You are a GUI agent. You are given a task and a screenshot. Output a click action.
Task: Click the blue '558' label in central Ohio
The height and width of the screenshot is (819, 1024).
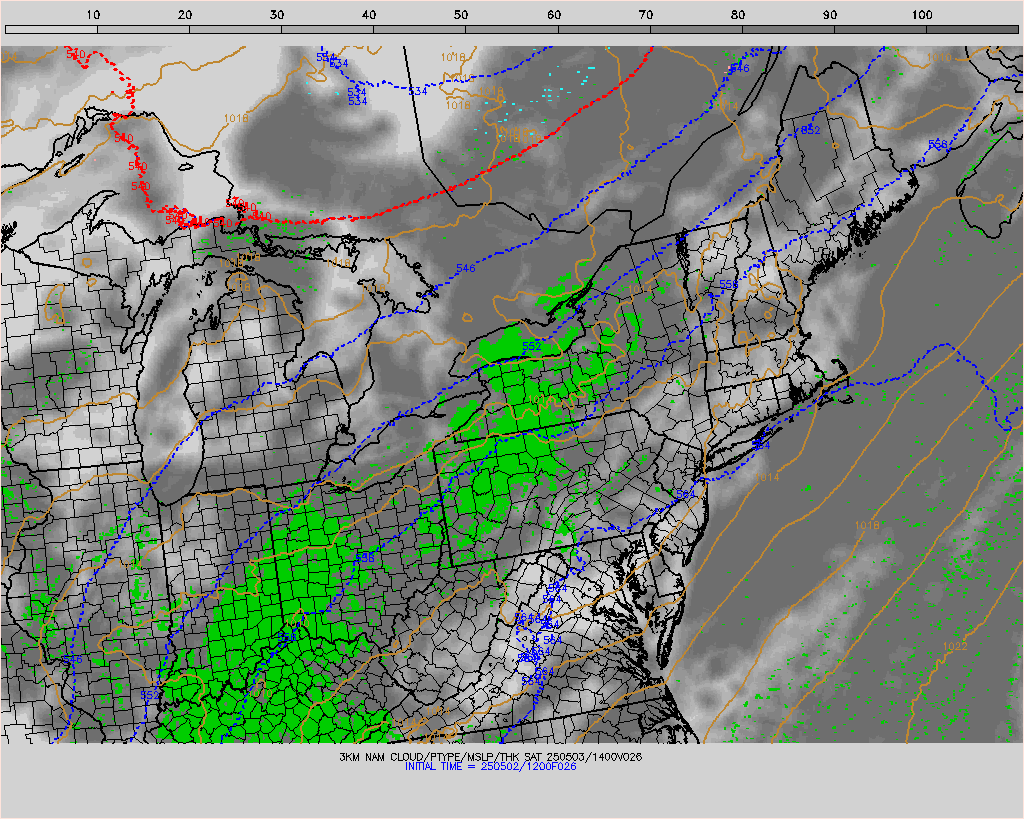[x=365, y=558]
